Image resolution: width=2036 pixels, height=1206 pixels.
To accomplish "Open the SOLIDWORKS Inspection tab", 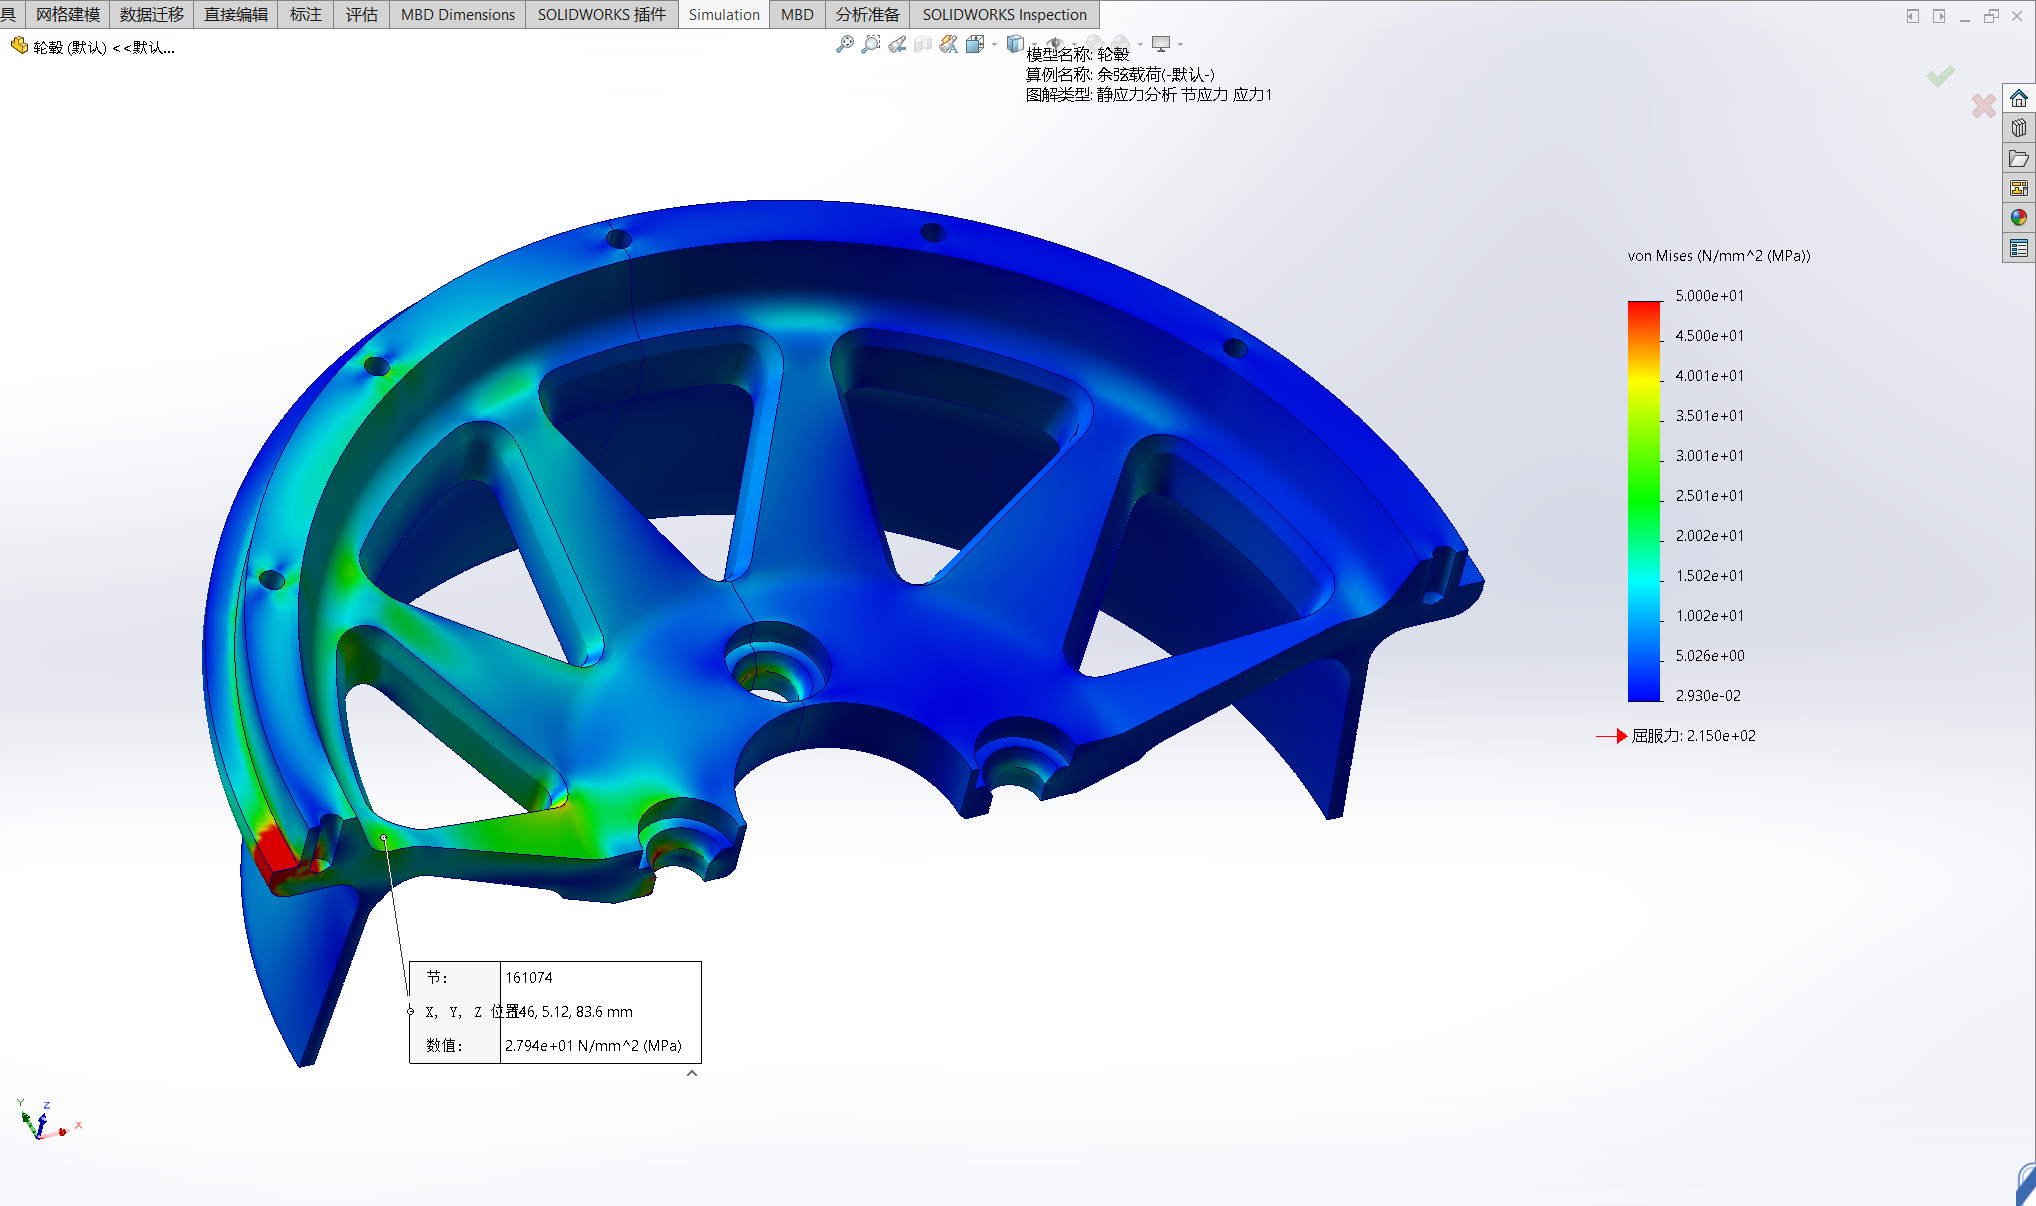I will 1004,15.
